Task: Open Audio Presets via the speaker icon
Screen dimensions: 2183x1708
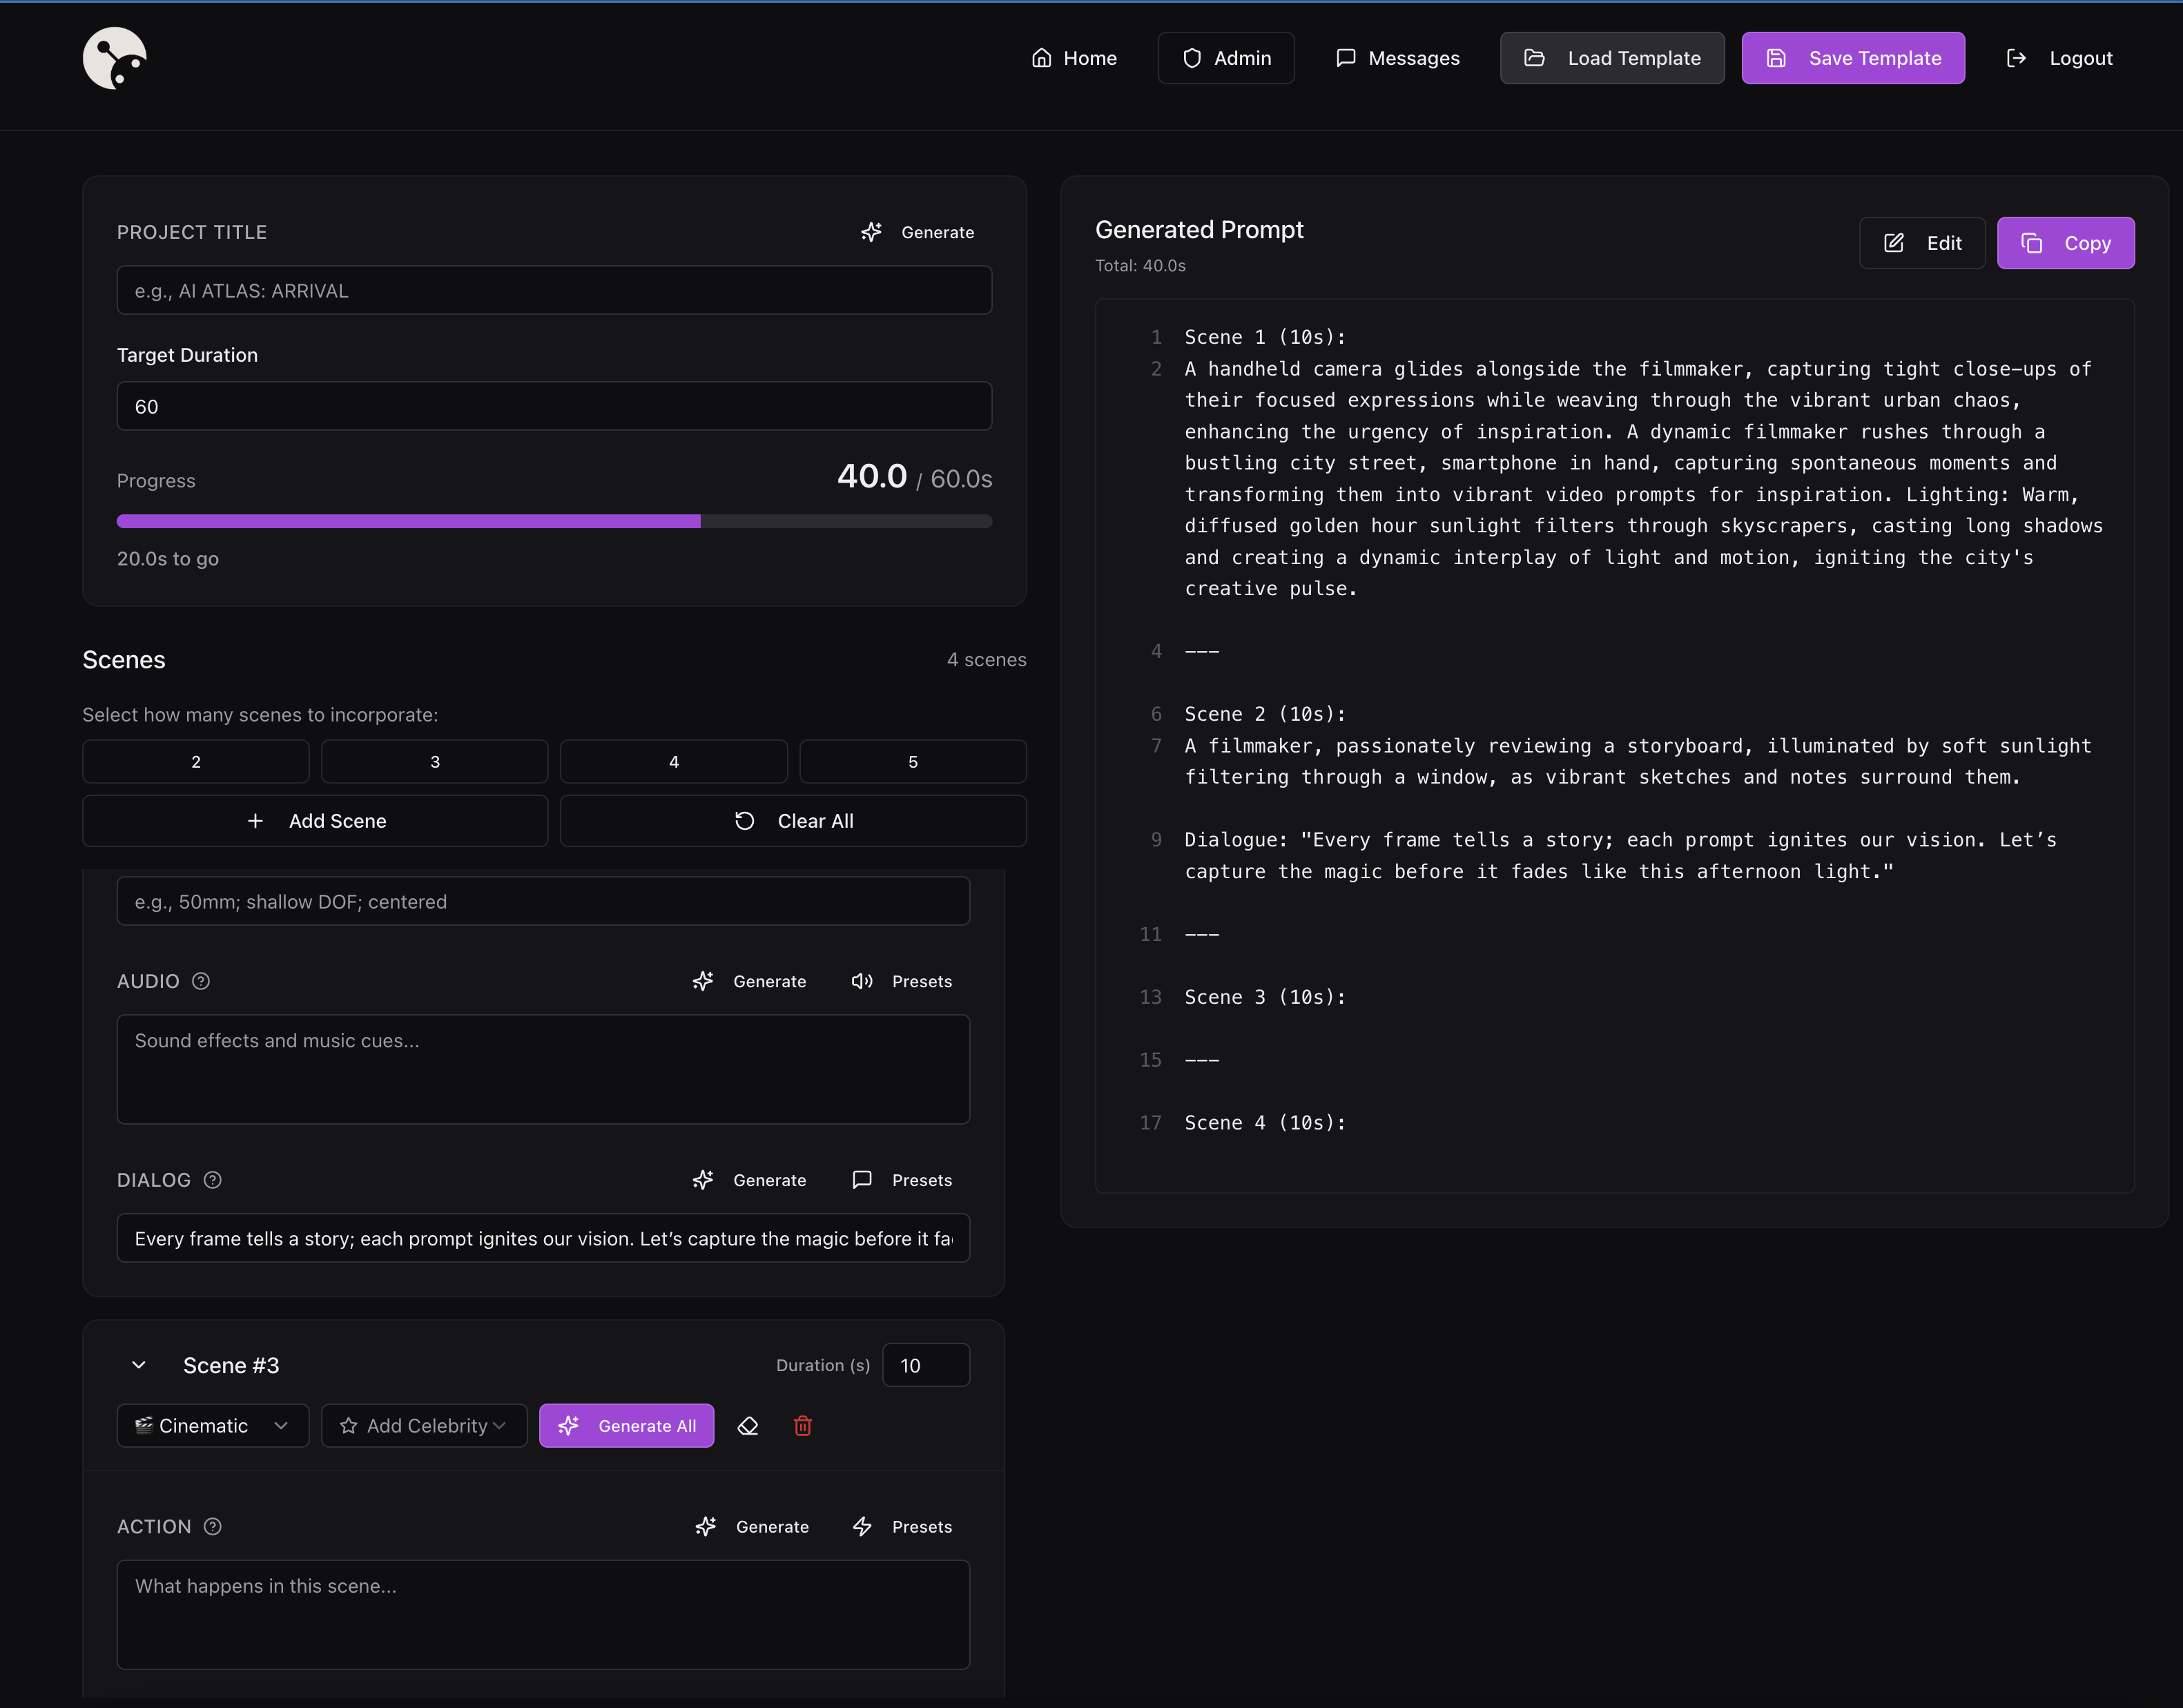Action: tap(861, 981)
